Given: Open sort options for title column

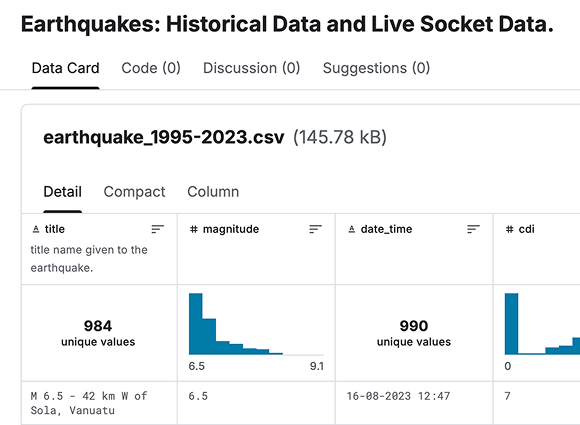Looking at the screenshot, I should coord(158,229).
